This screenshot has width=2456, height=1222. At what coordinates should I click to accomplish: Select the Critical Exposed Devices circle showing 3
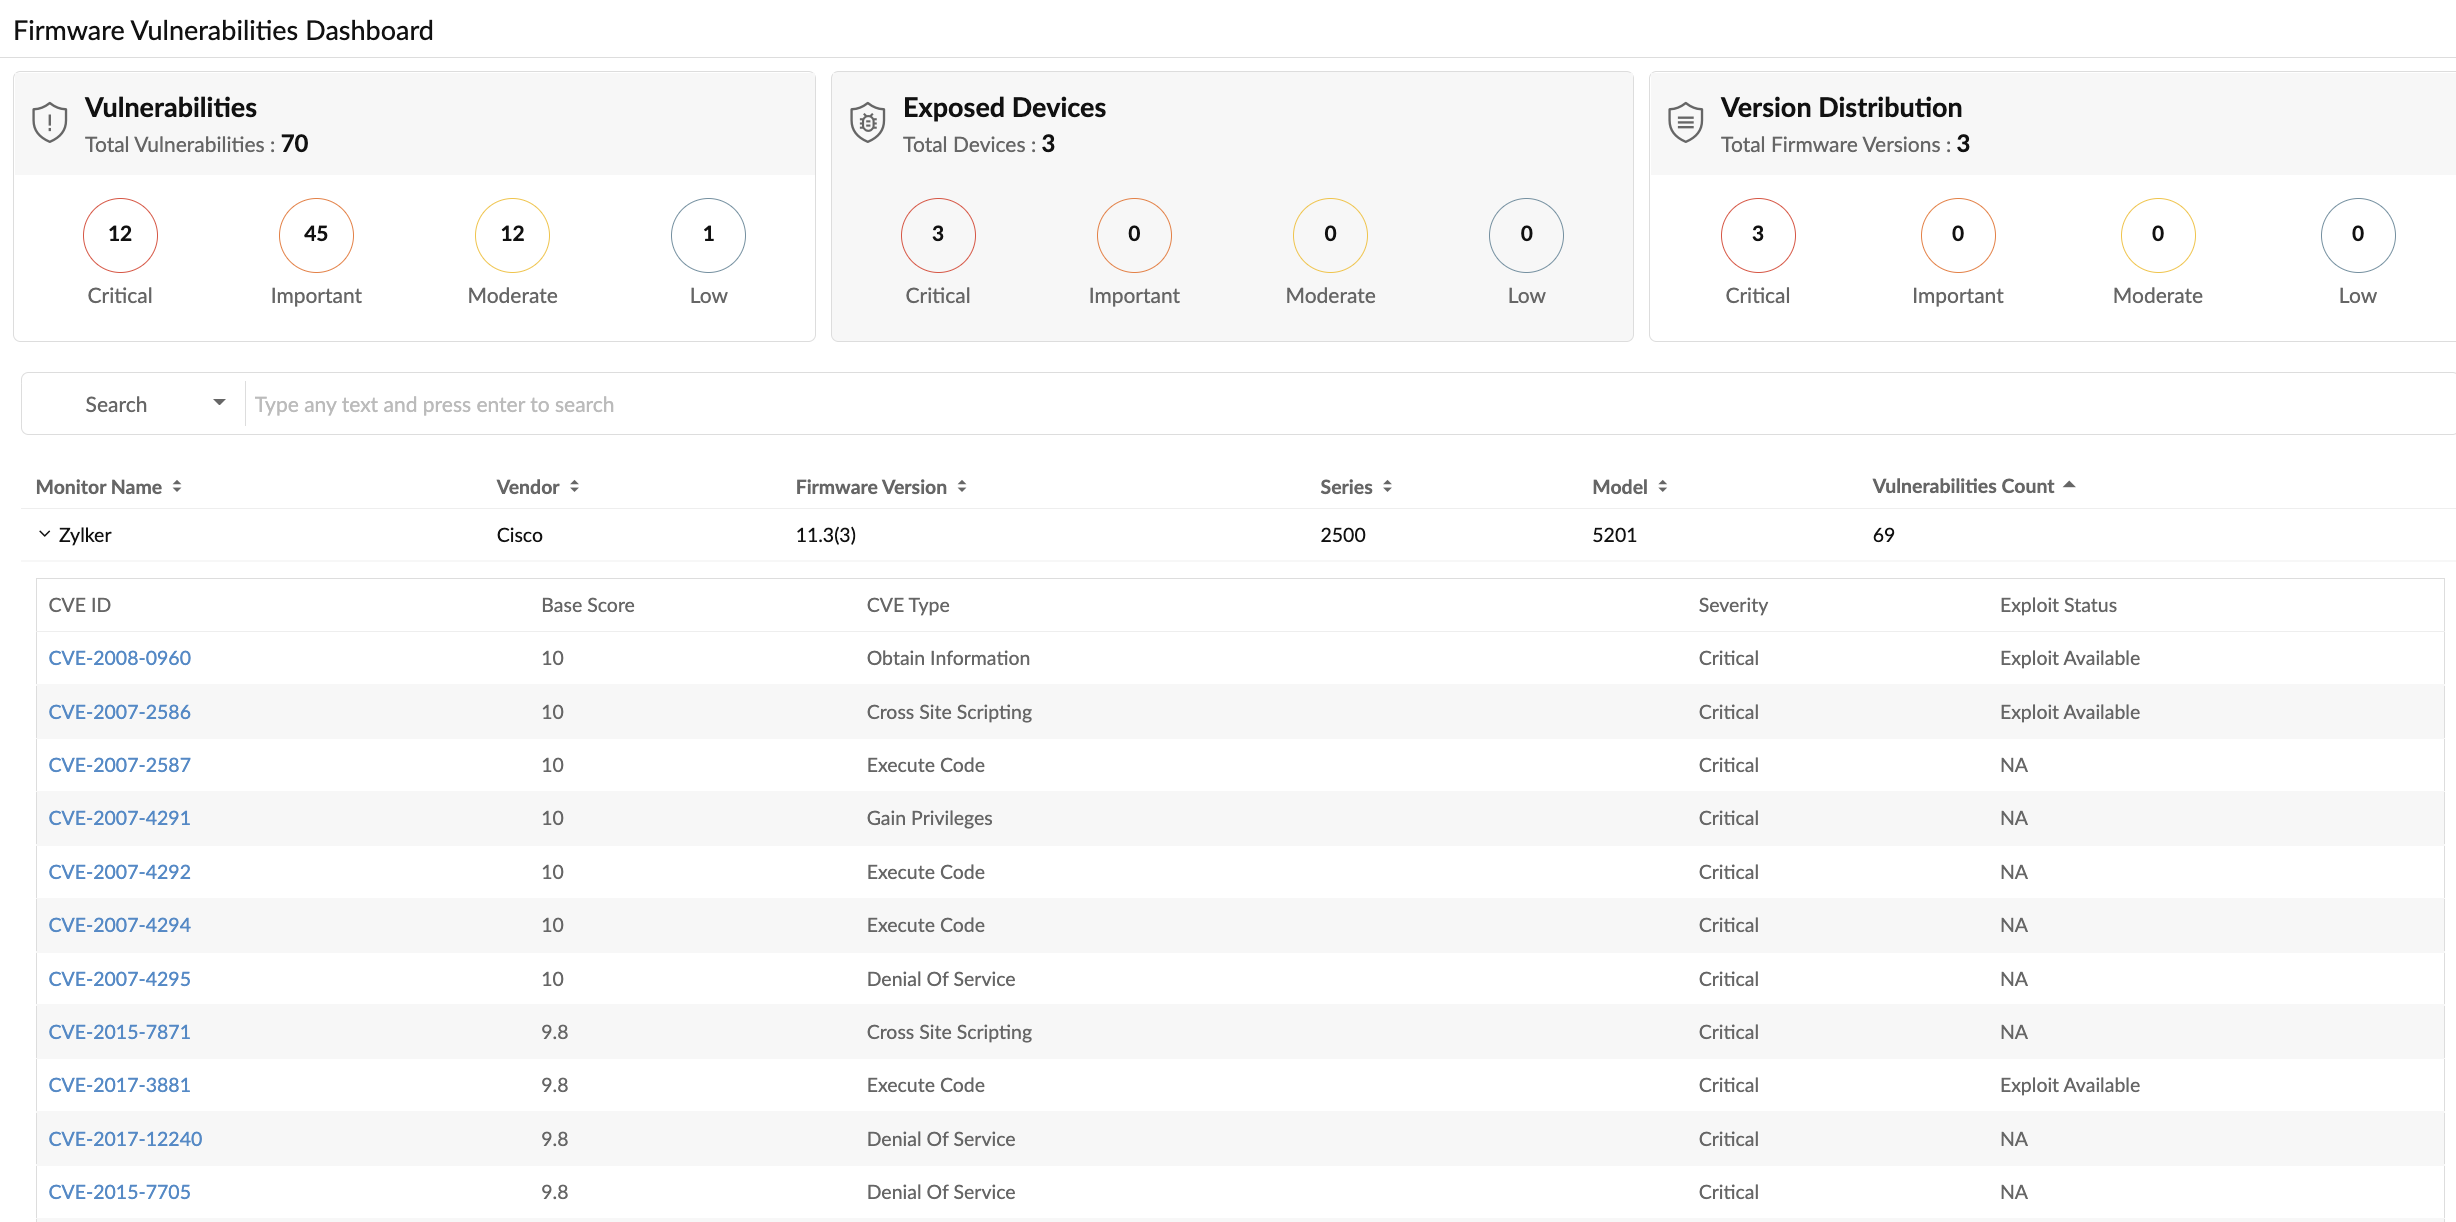click(937, 235)
